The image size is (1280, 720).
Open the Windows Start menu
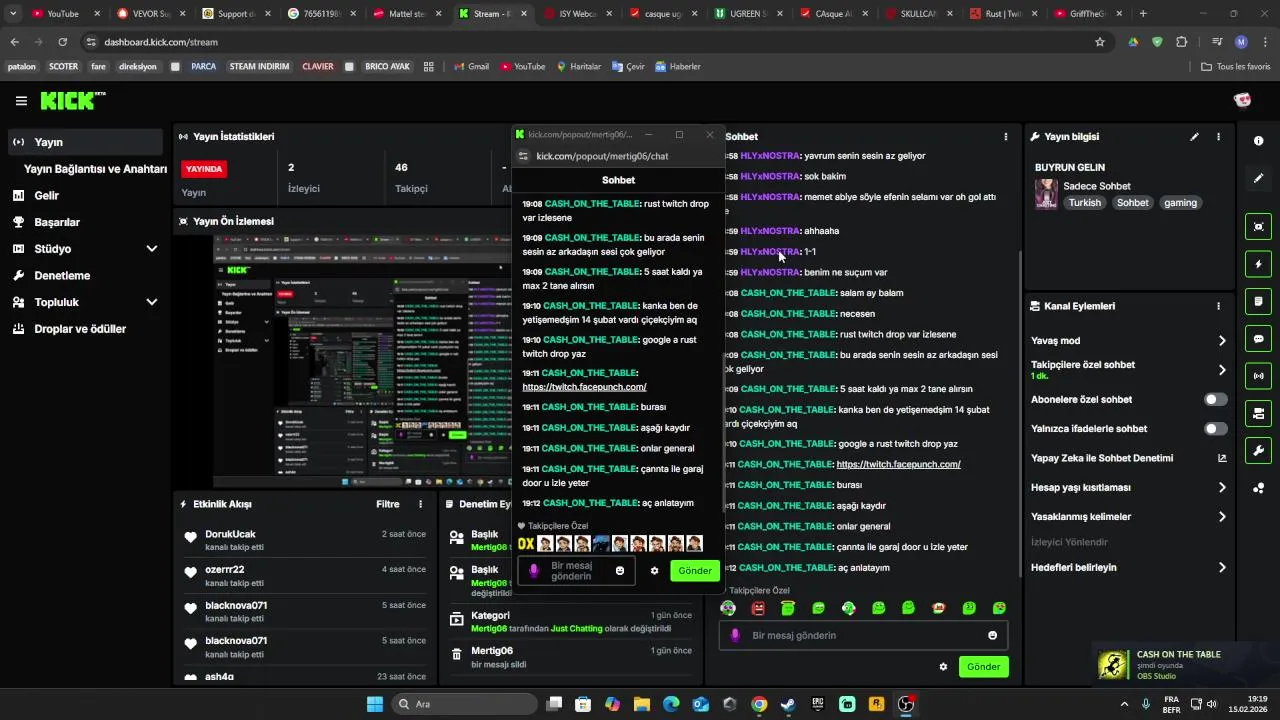click(375, 704)
